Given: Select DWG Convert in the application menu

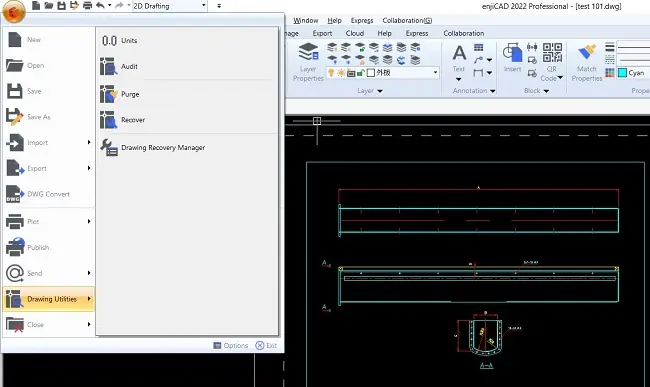Looking at the screenshot, I should tap(49, 194).
